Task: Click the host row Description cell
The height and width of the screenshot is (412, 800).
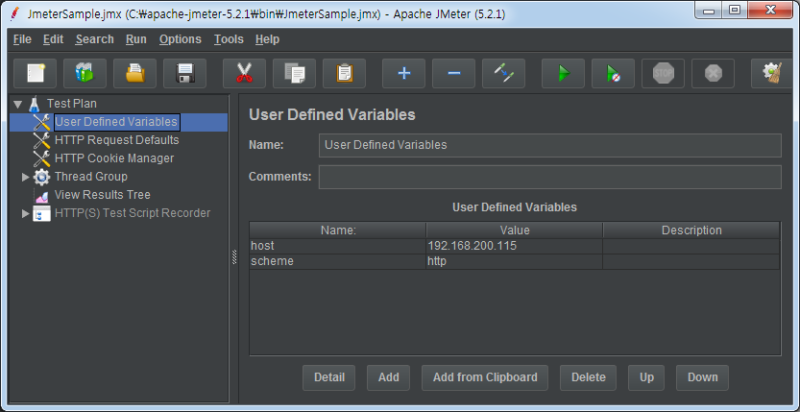Action: [x=691, y=246]
